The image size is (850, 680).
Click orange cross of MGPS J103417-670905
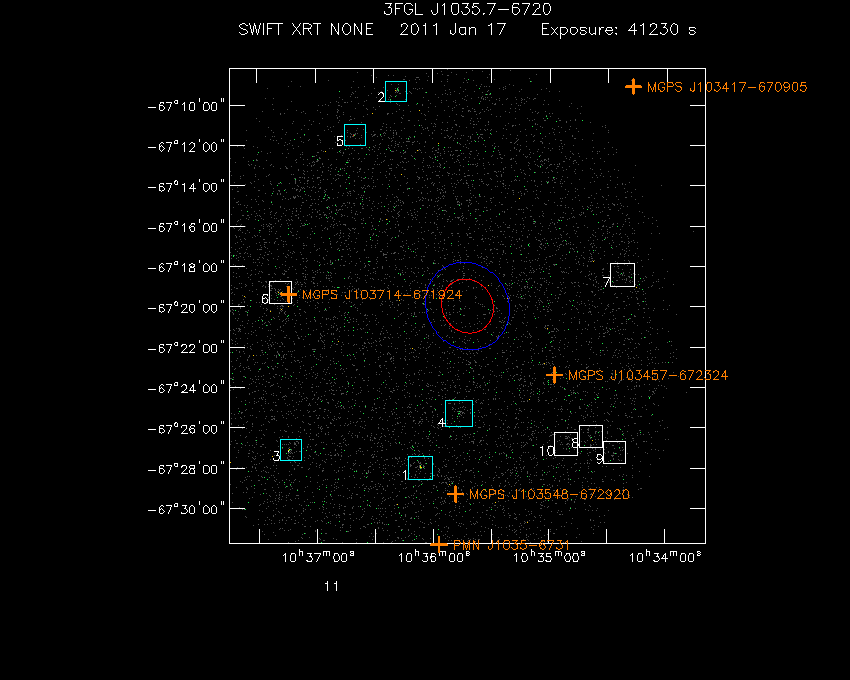[x=633, y=87]
